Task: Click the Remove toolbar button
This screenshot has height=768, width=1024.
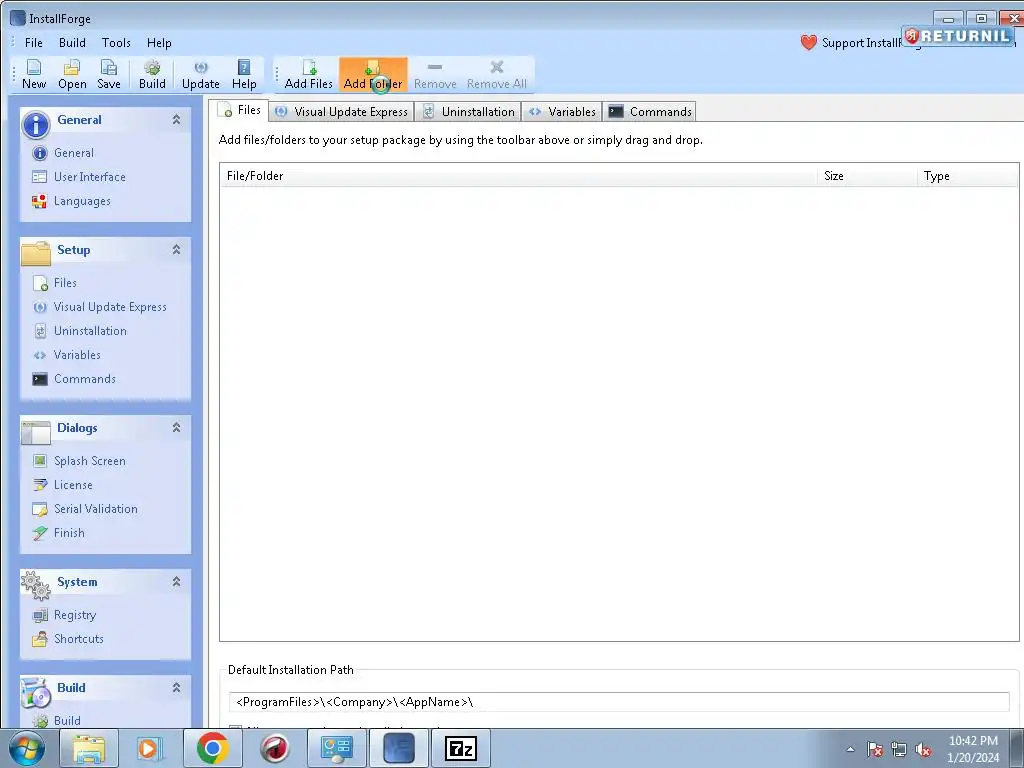Action: click(435, 74)
